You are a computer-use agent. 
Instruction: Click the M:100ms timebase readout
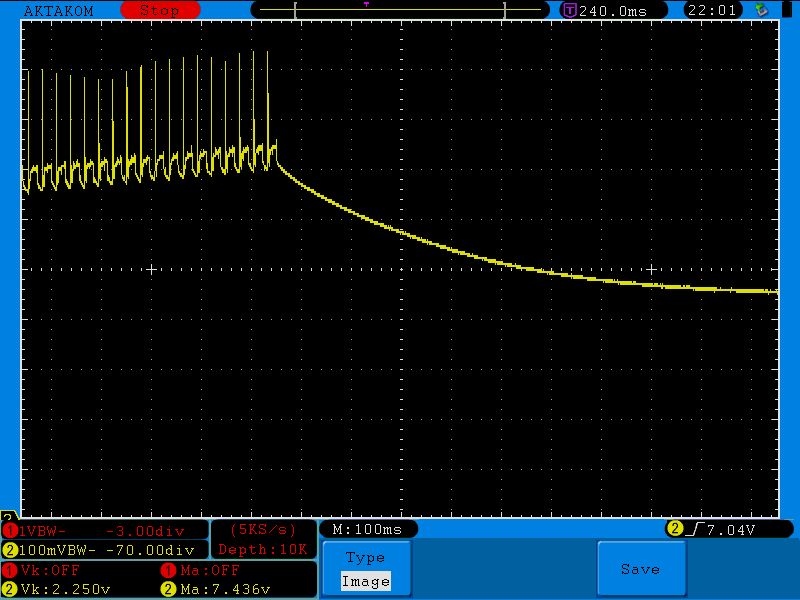click(367, 529)
